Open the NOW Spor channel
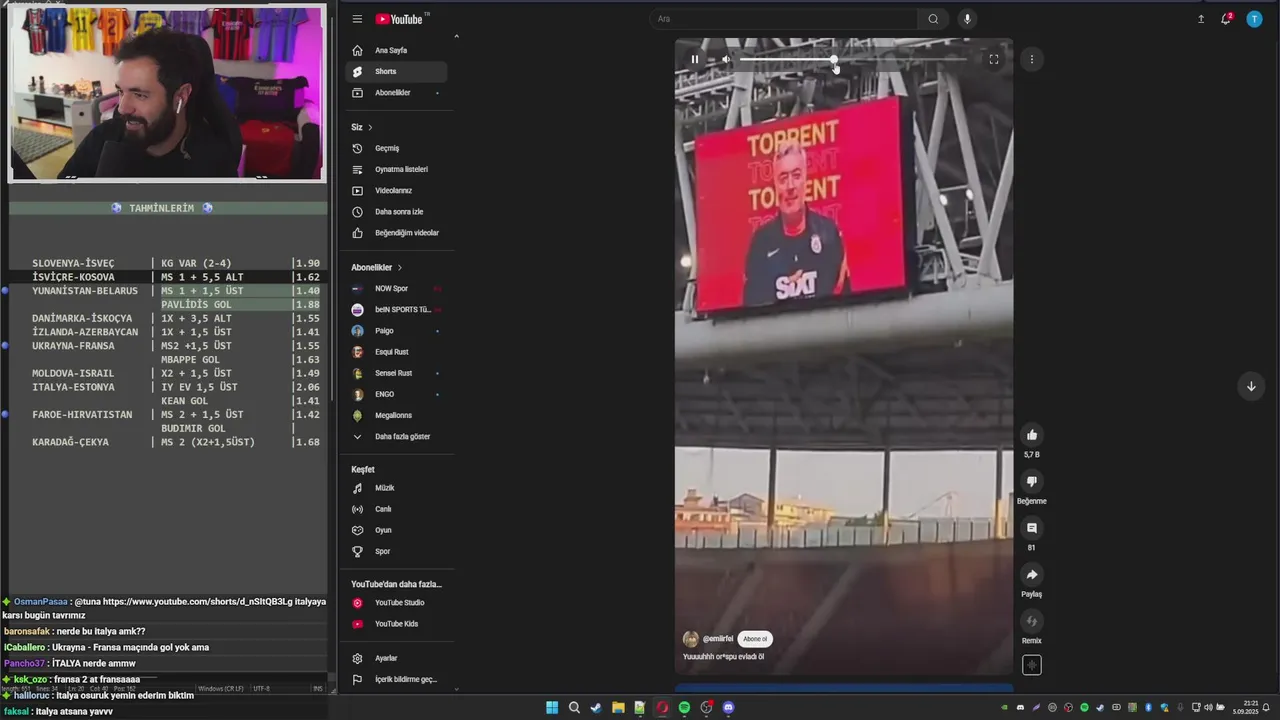Image resolution: width=1280 pixels, height=720 pixels. (x=396, y=288)
